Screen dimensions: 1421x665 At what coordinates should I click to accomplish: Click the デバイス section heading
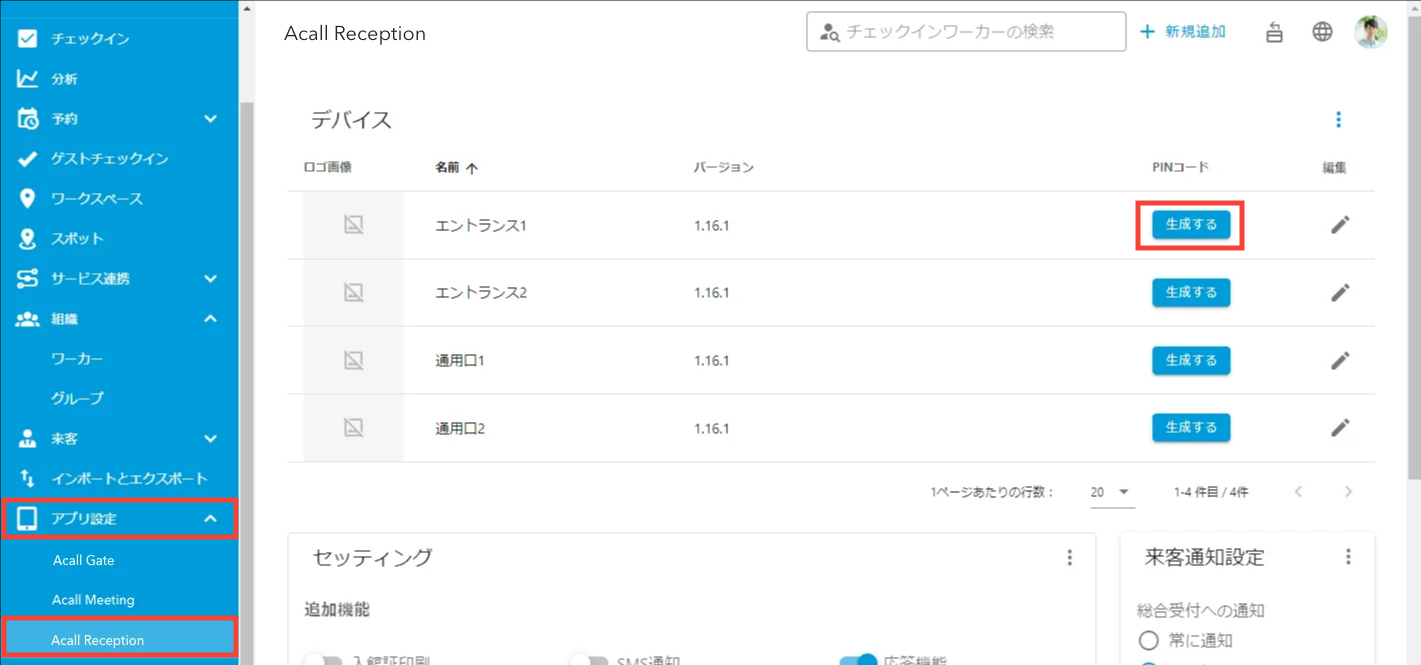point(351,120)
